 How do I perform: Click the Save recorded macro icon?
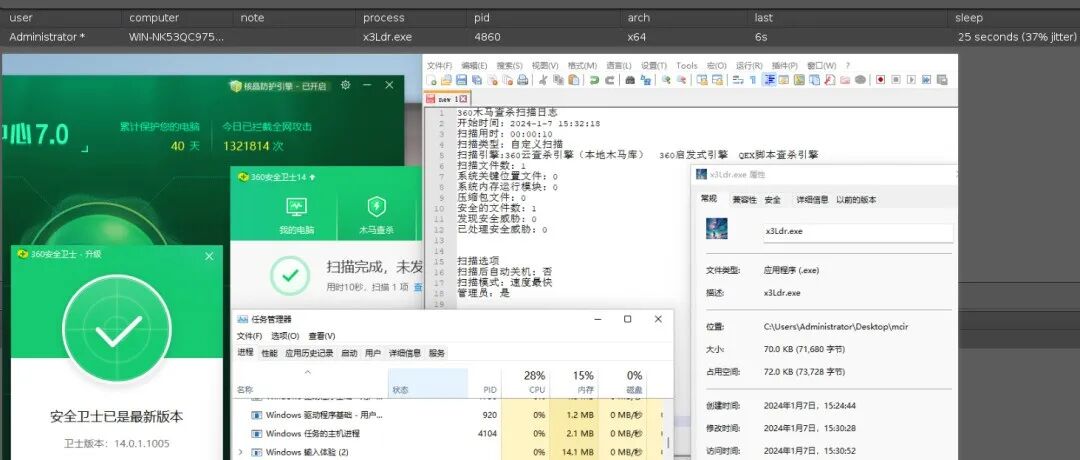[942, 80]
